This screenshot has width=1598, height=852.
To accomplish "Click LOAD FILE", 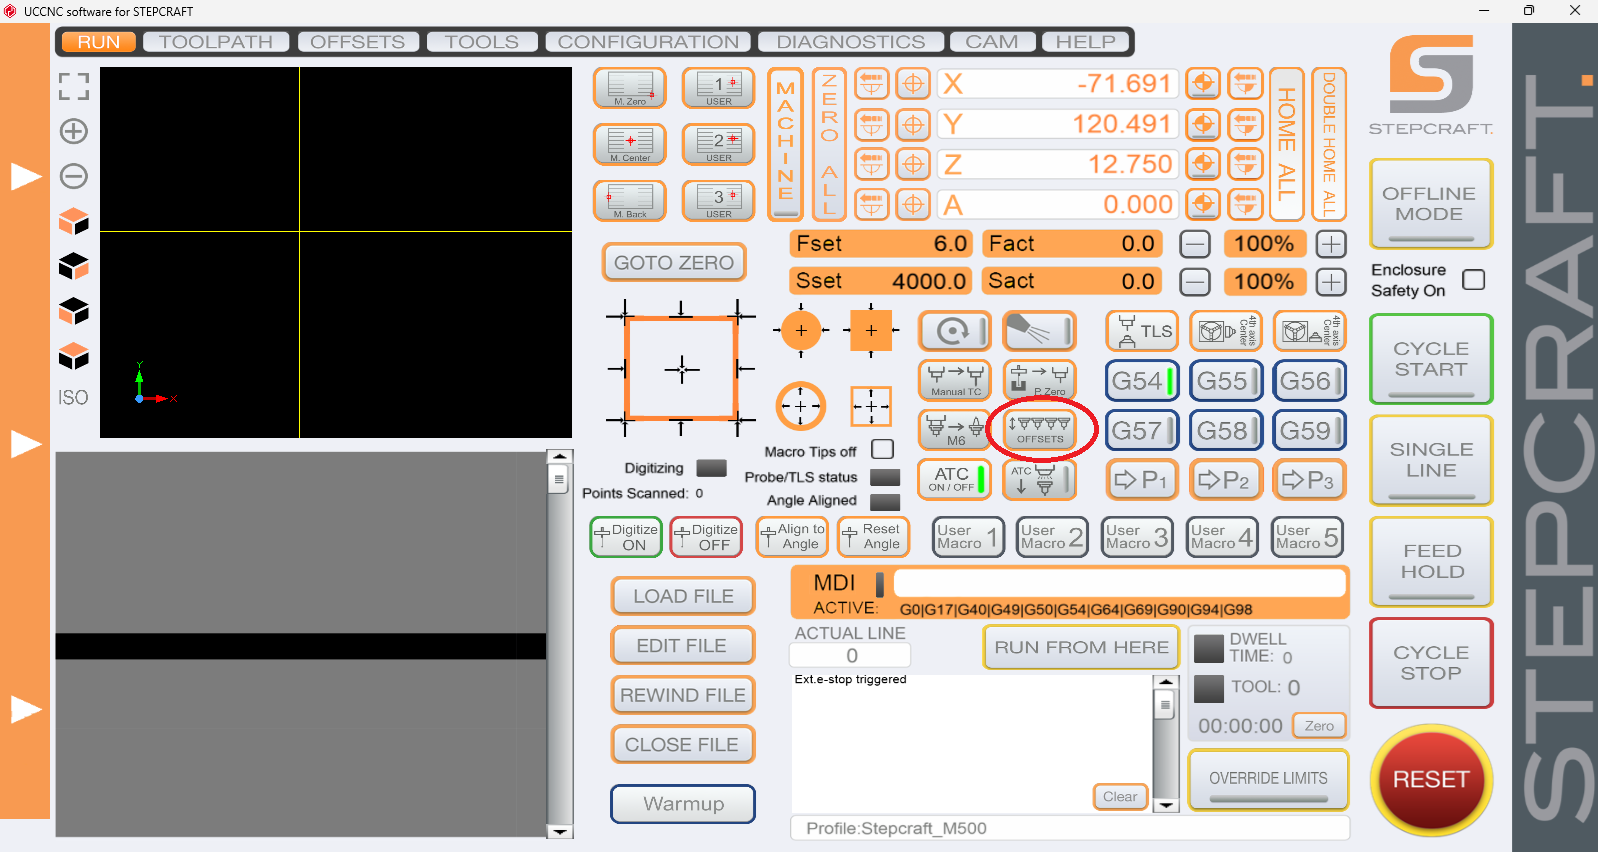I will [x=683, y=596].
